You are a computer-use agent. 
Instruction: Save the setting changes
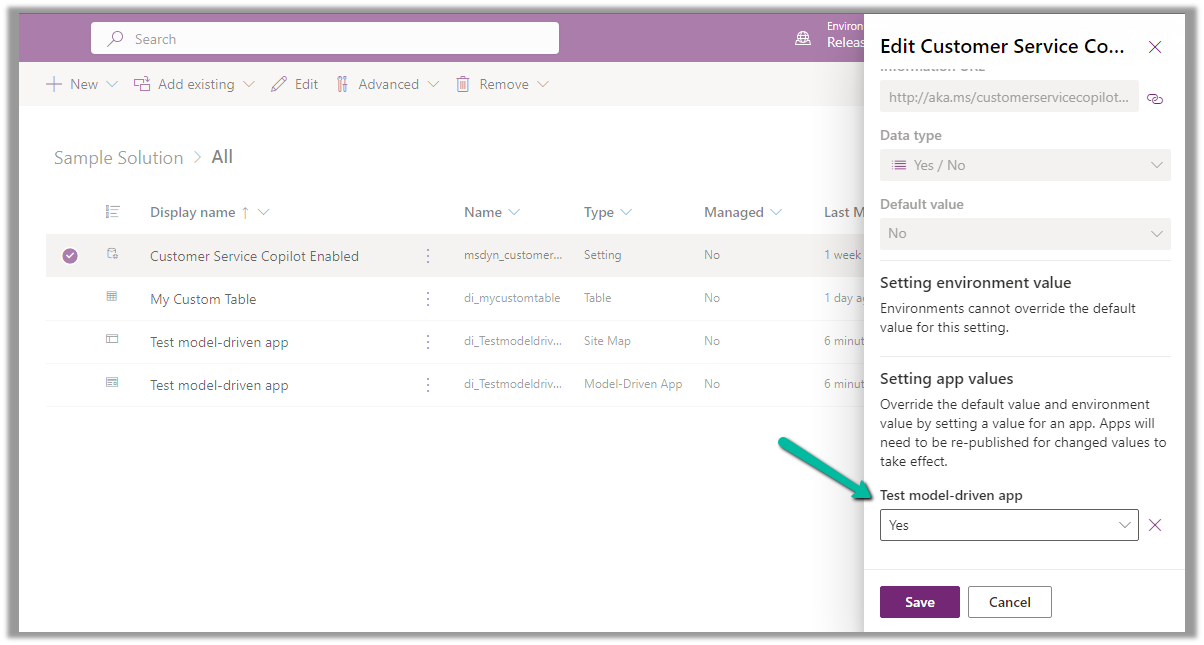tap(919, 602)
